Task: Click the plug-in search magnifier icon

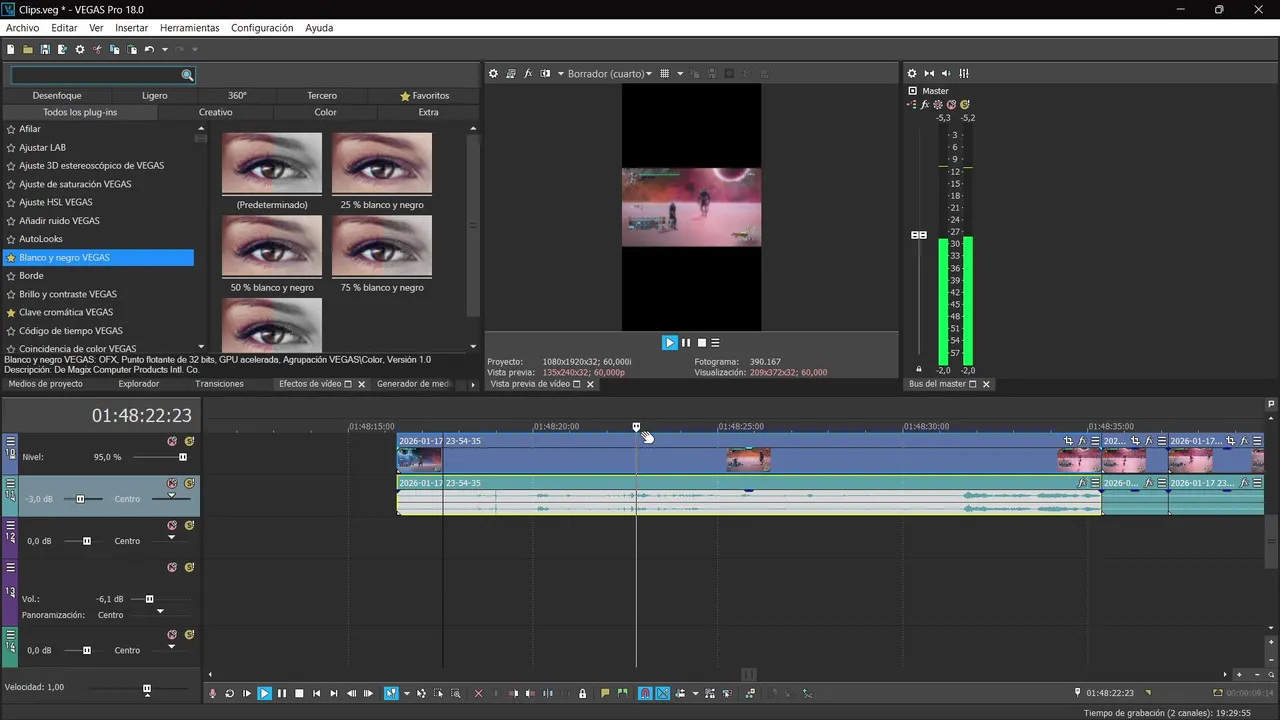Action: tap(187, 75)
